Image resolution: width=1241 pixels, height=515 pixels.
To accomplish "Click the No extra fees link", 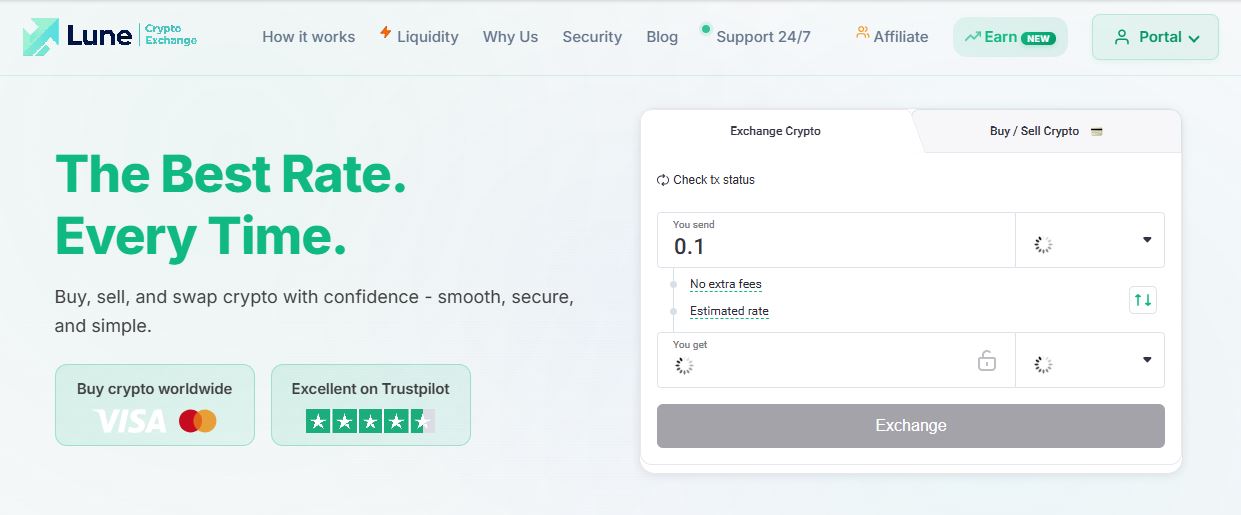I will (726, 284).
